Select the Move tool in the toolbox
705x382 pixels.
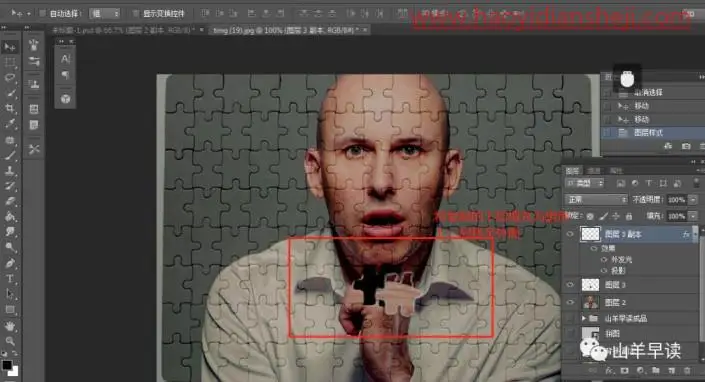pos(9,47)
